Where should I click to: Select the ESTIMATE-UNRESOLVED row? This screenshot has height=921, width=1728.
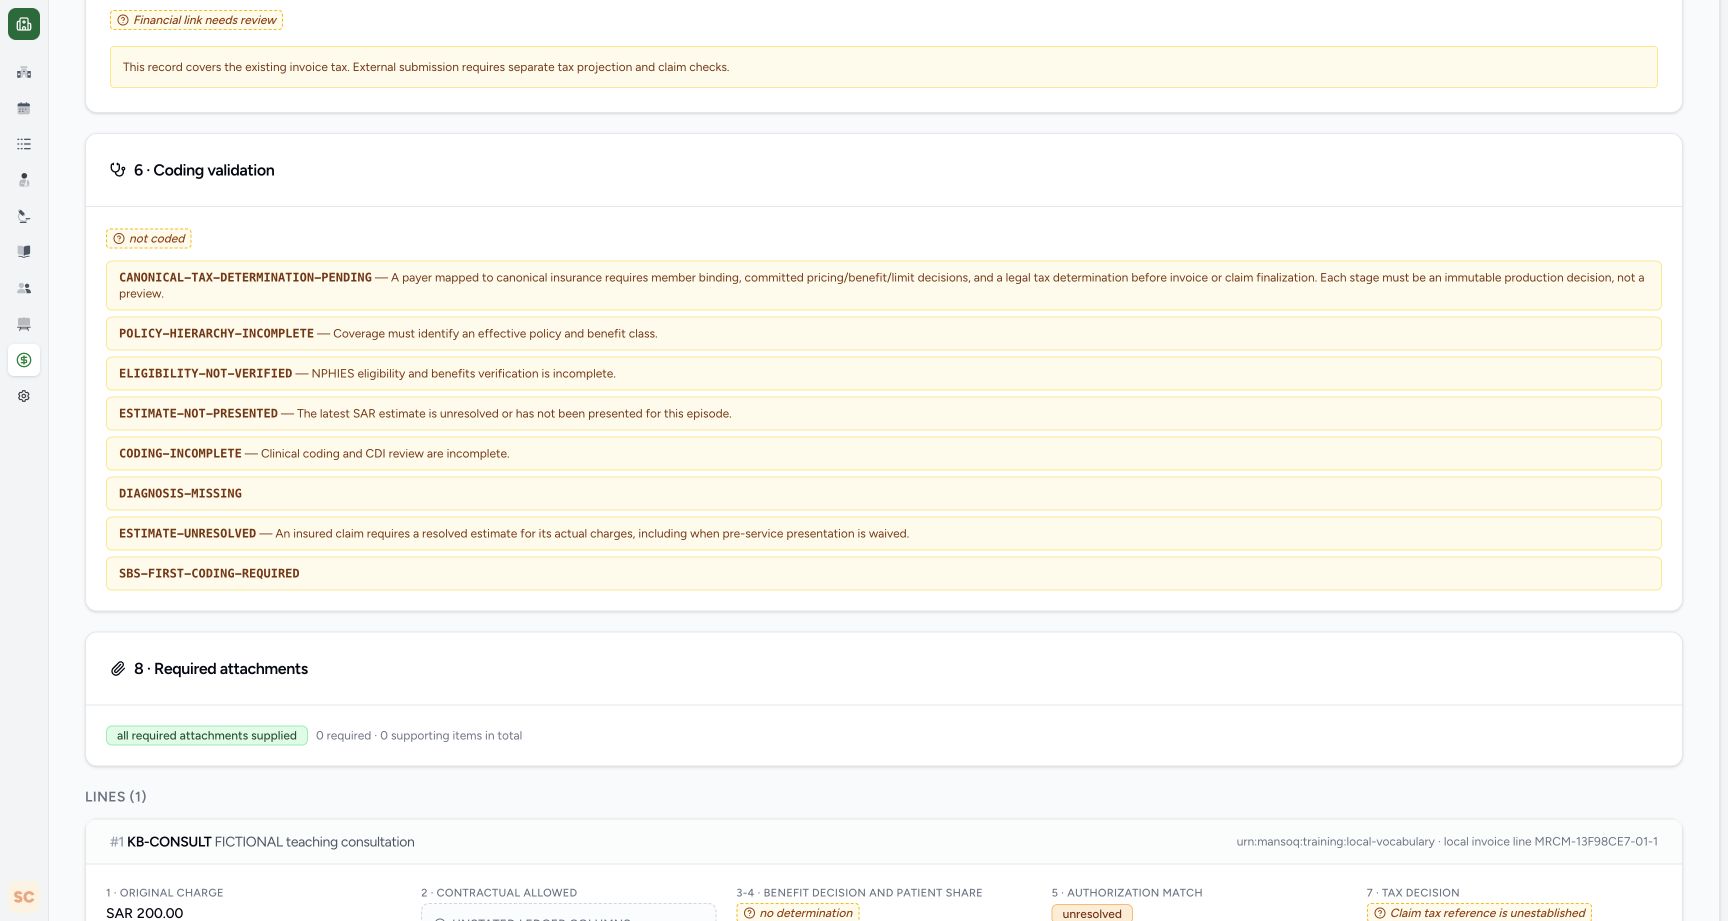(x=884, y=534)
